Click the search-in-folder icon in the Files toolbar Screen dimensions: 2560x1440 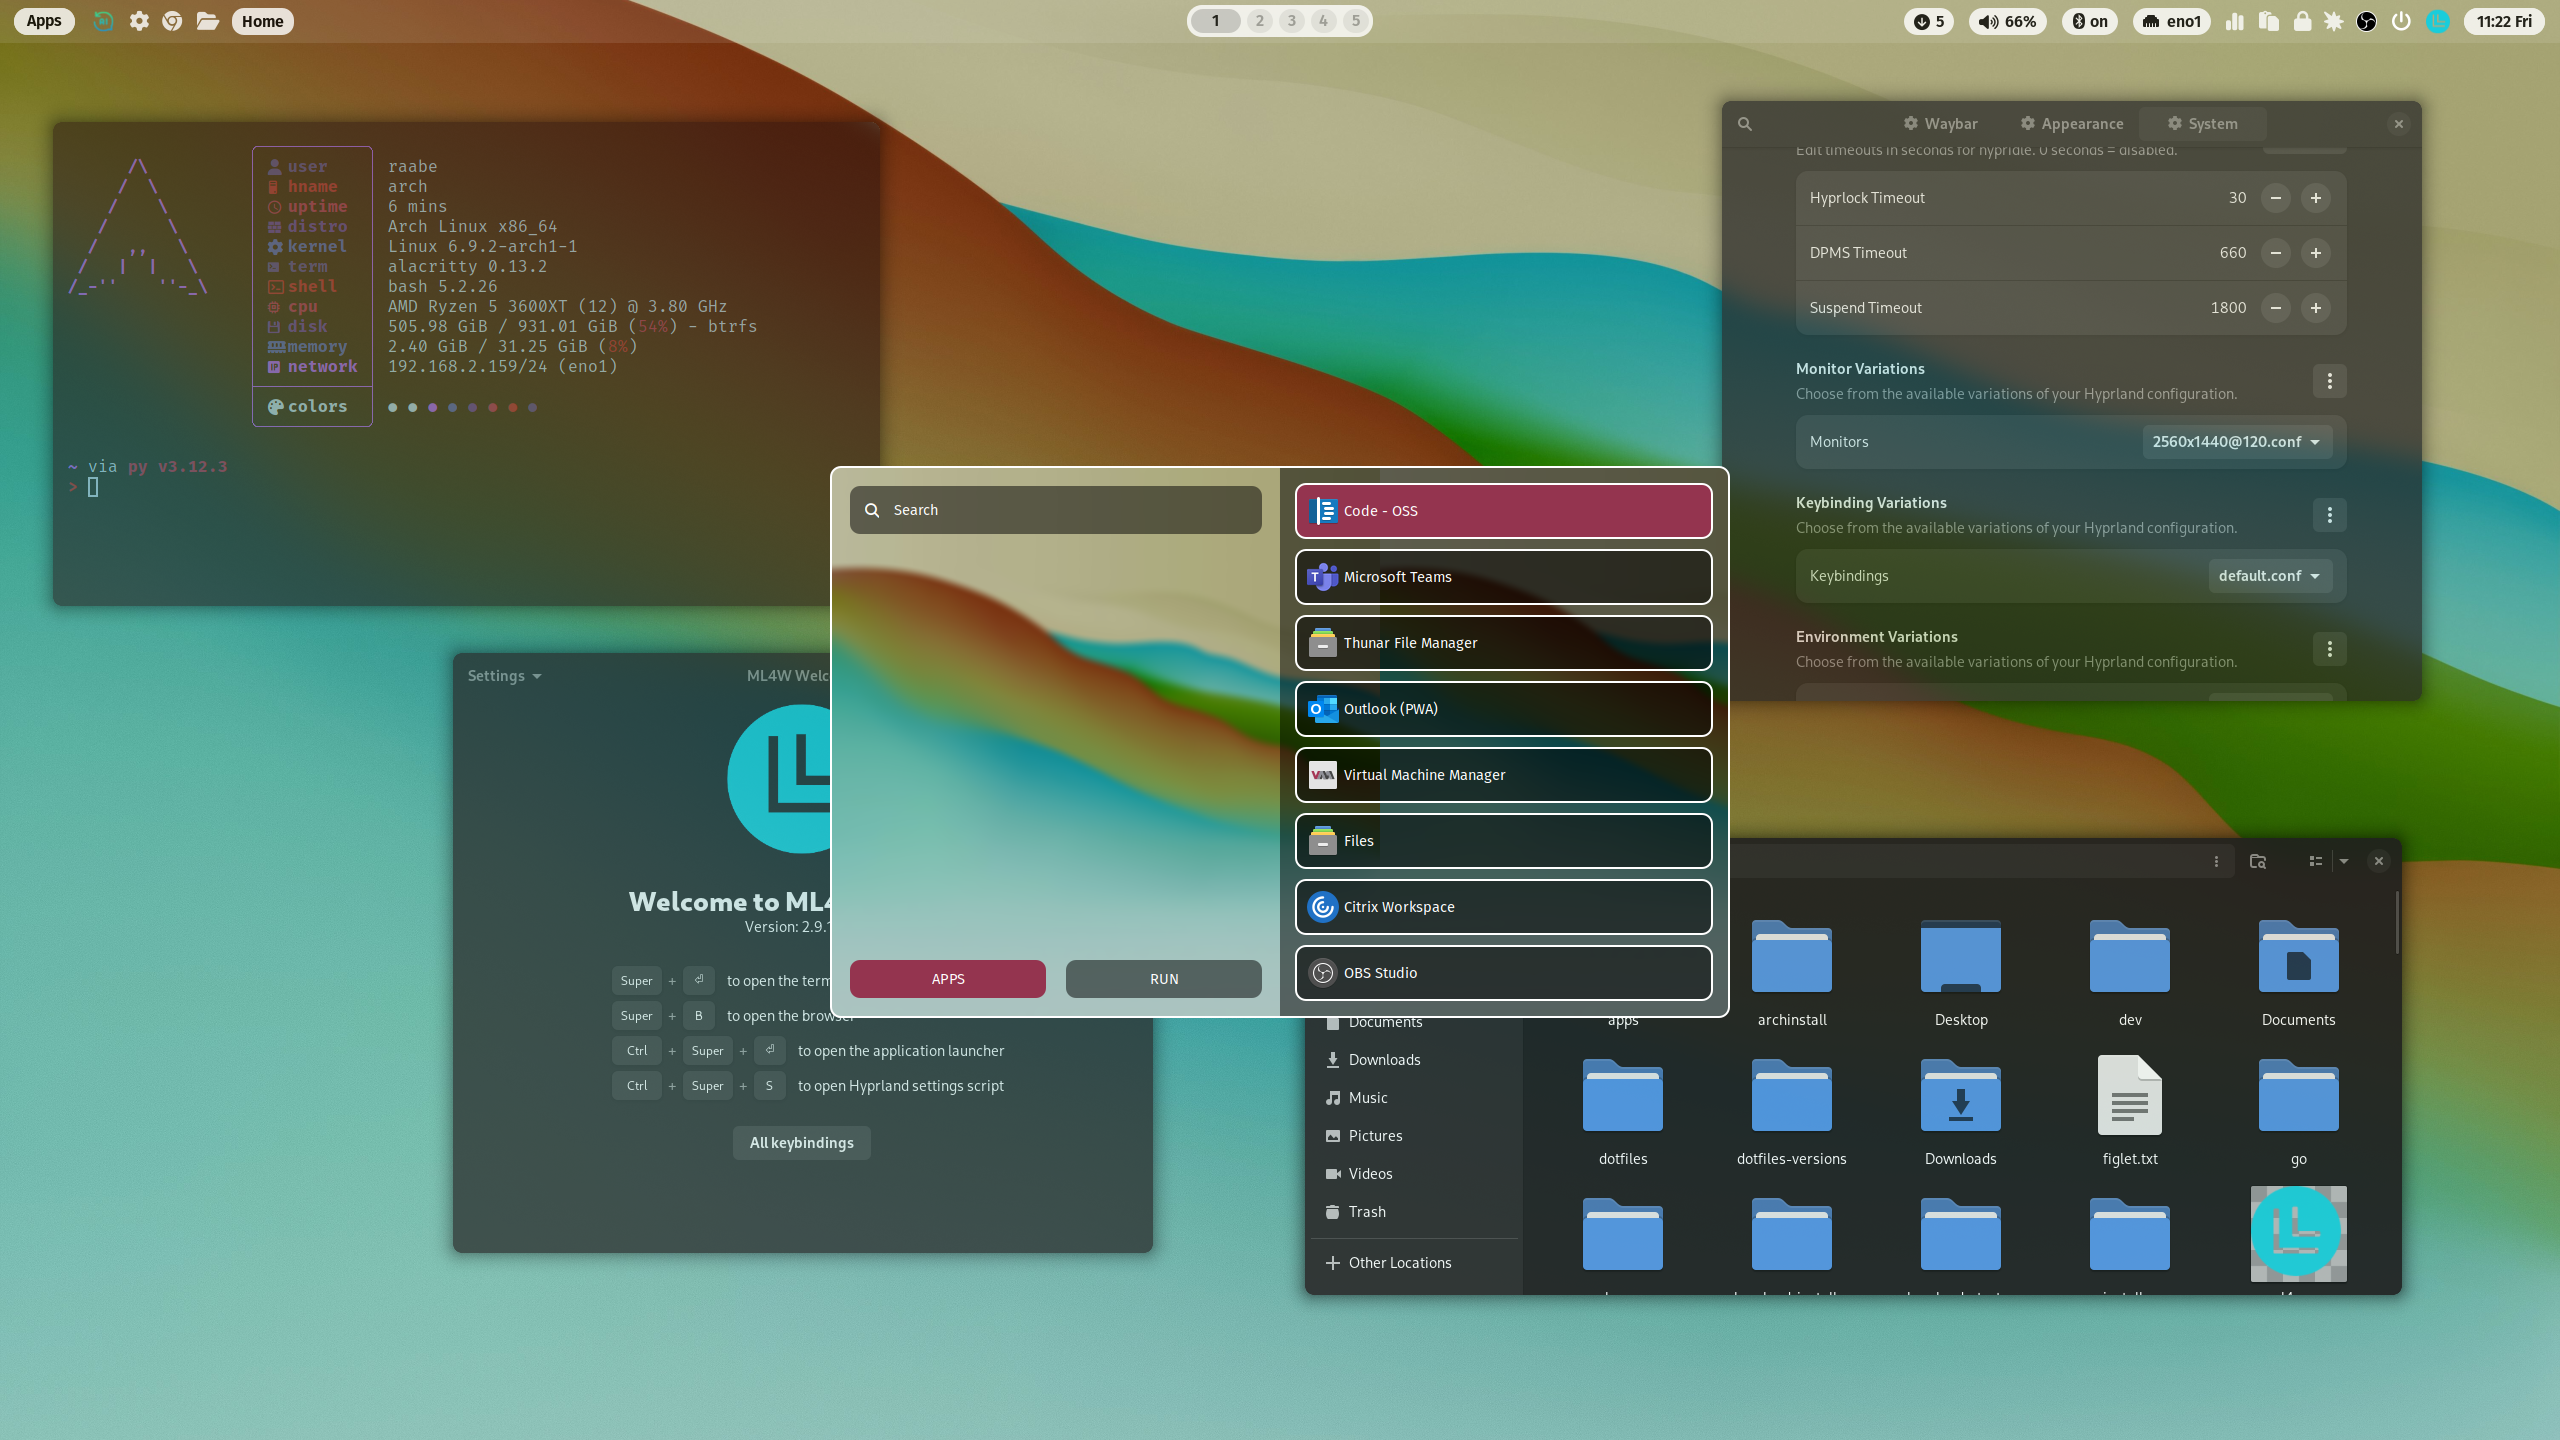[x=2259, y=861]
